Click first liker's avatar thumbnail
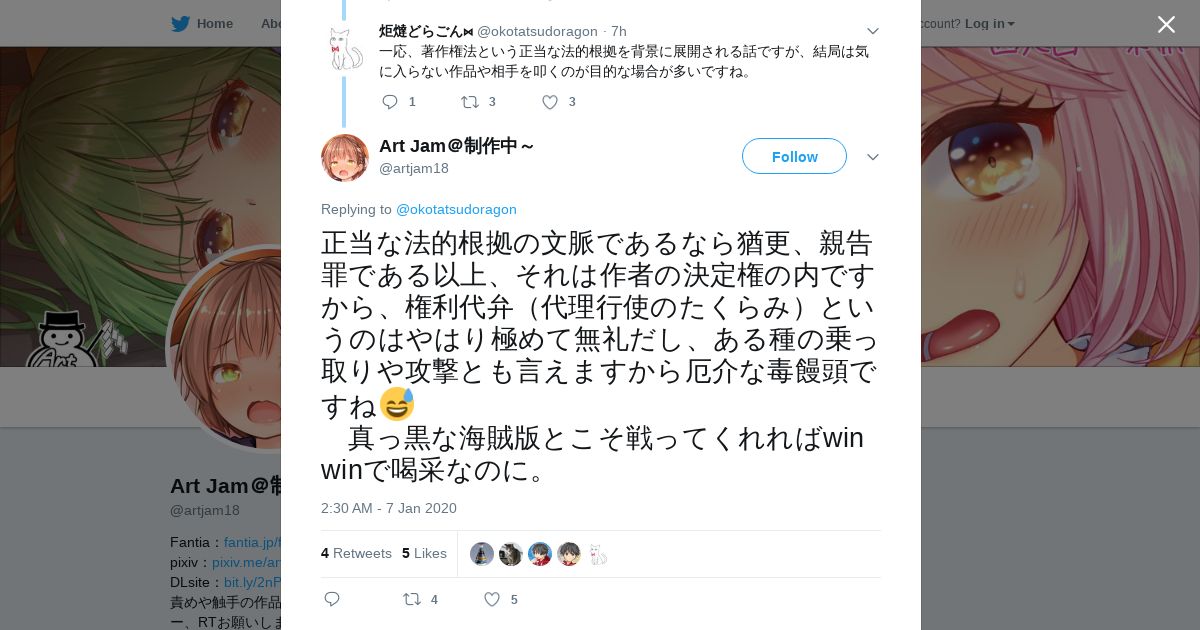 (x=482, y=554)
